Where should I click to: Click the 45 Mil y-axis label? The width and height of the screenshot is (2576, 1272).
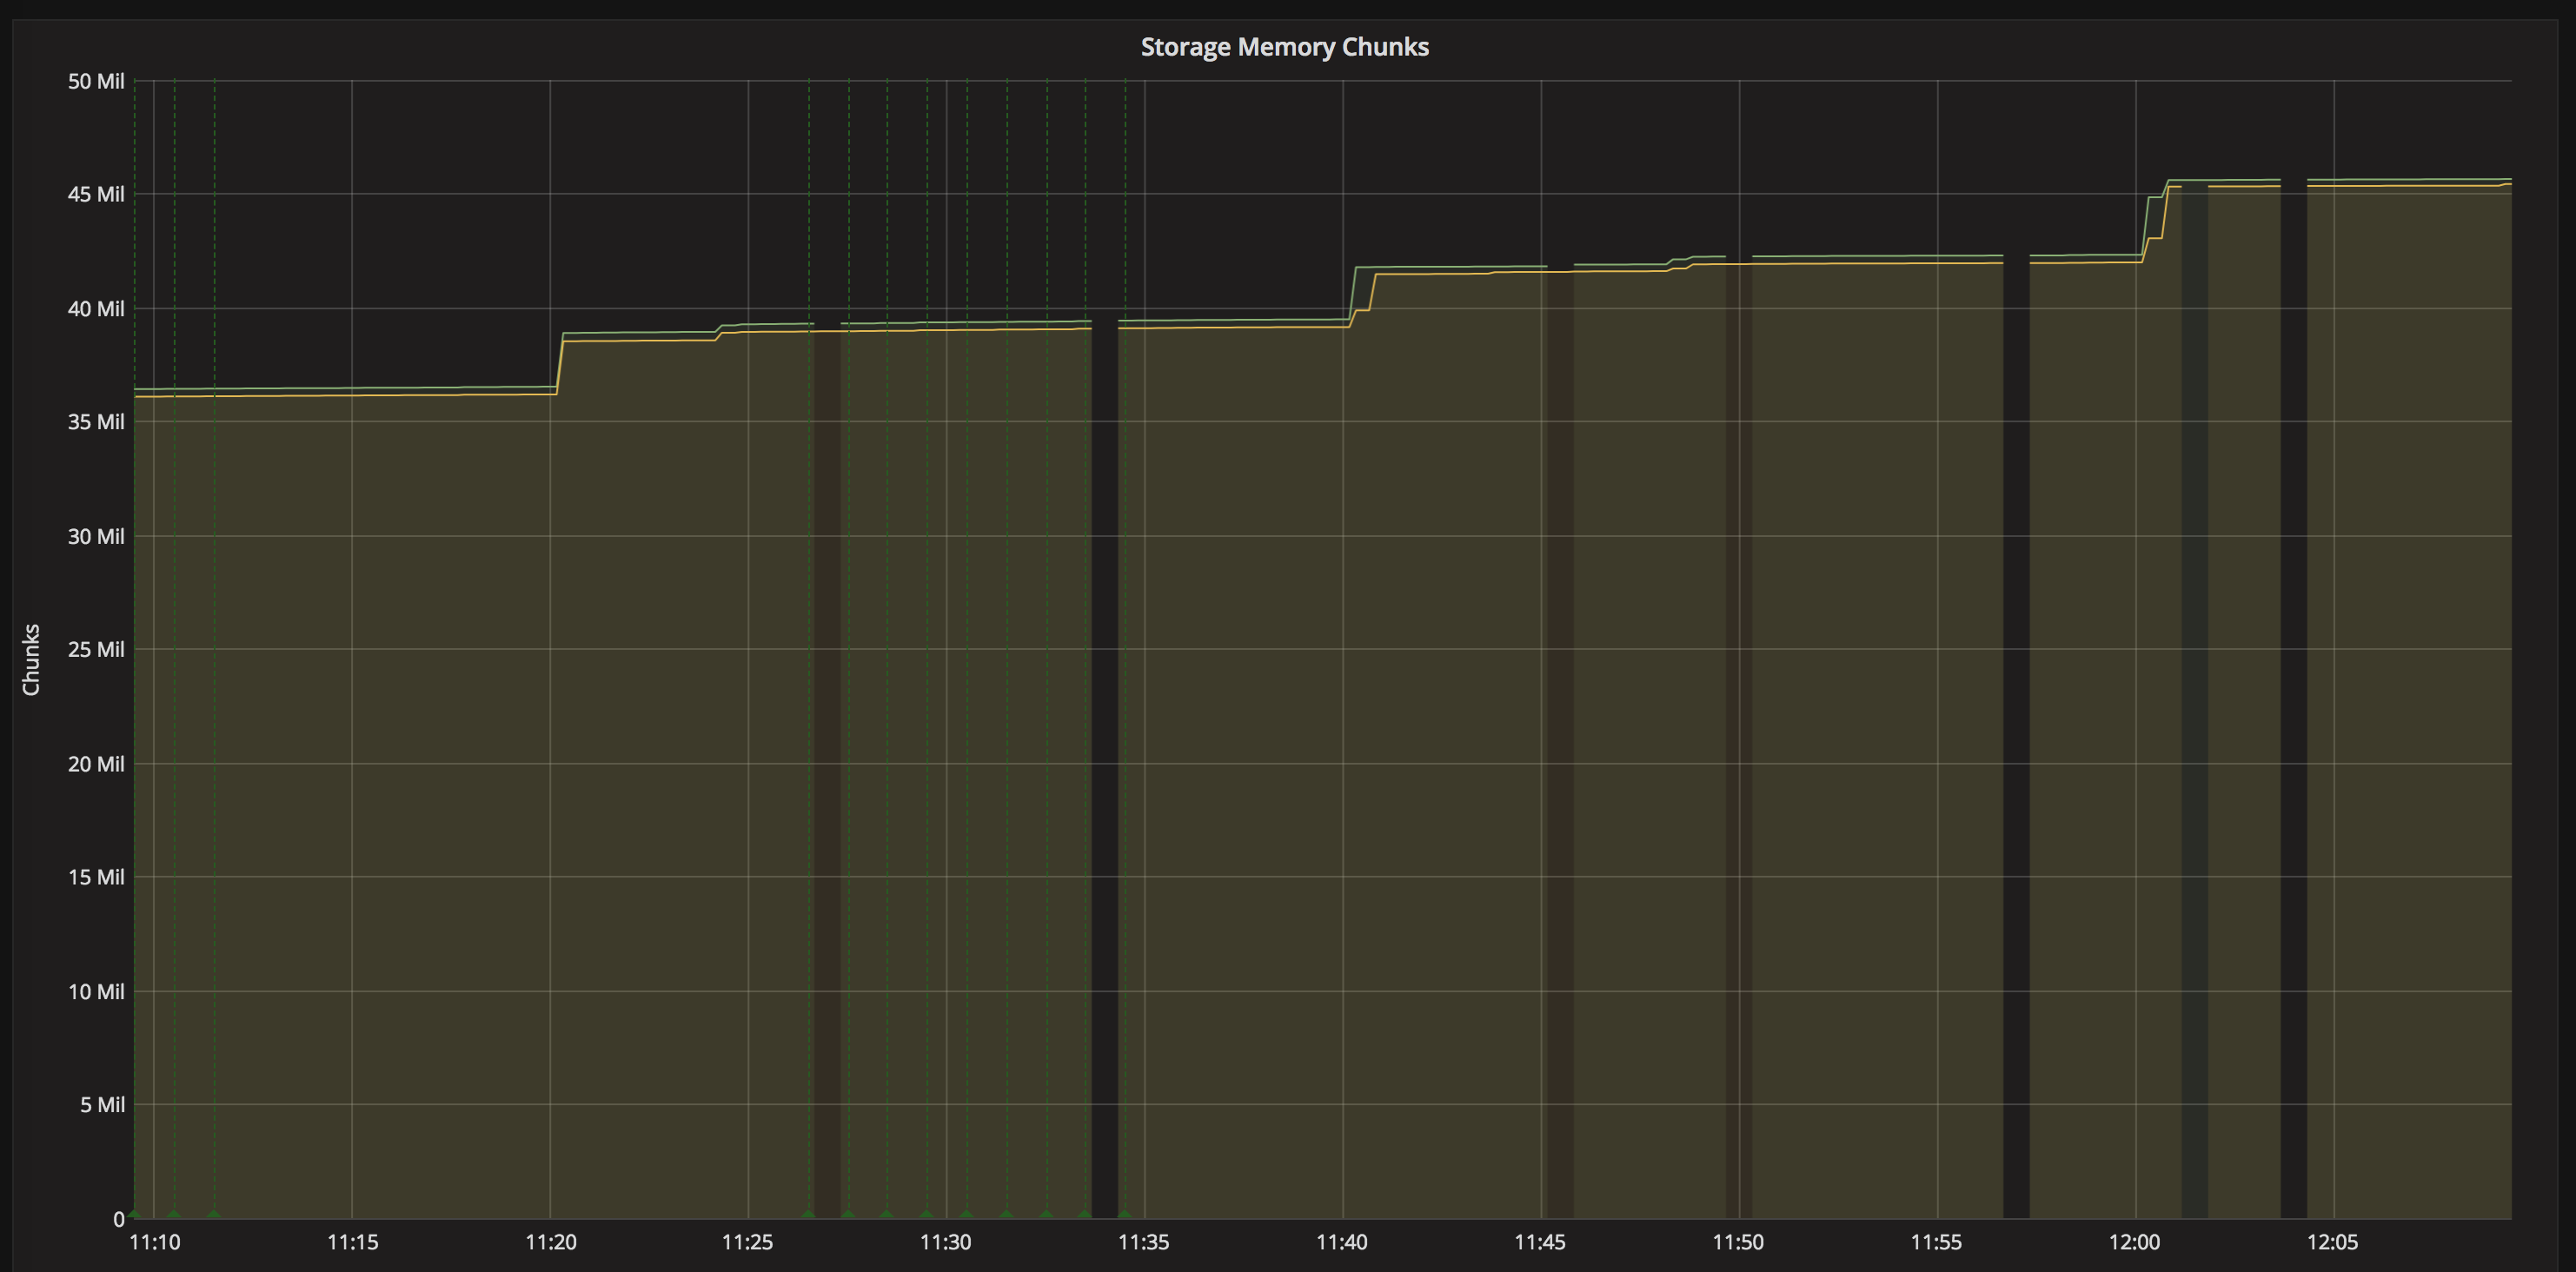click(x=96, y=194)
